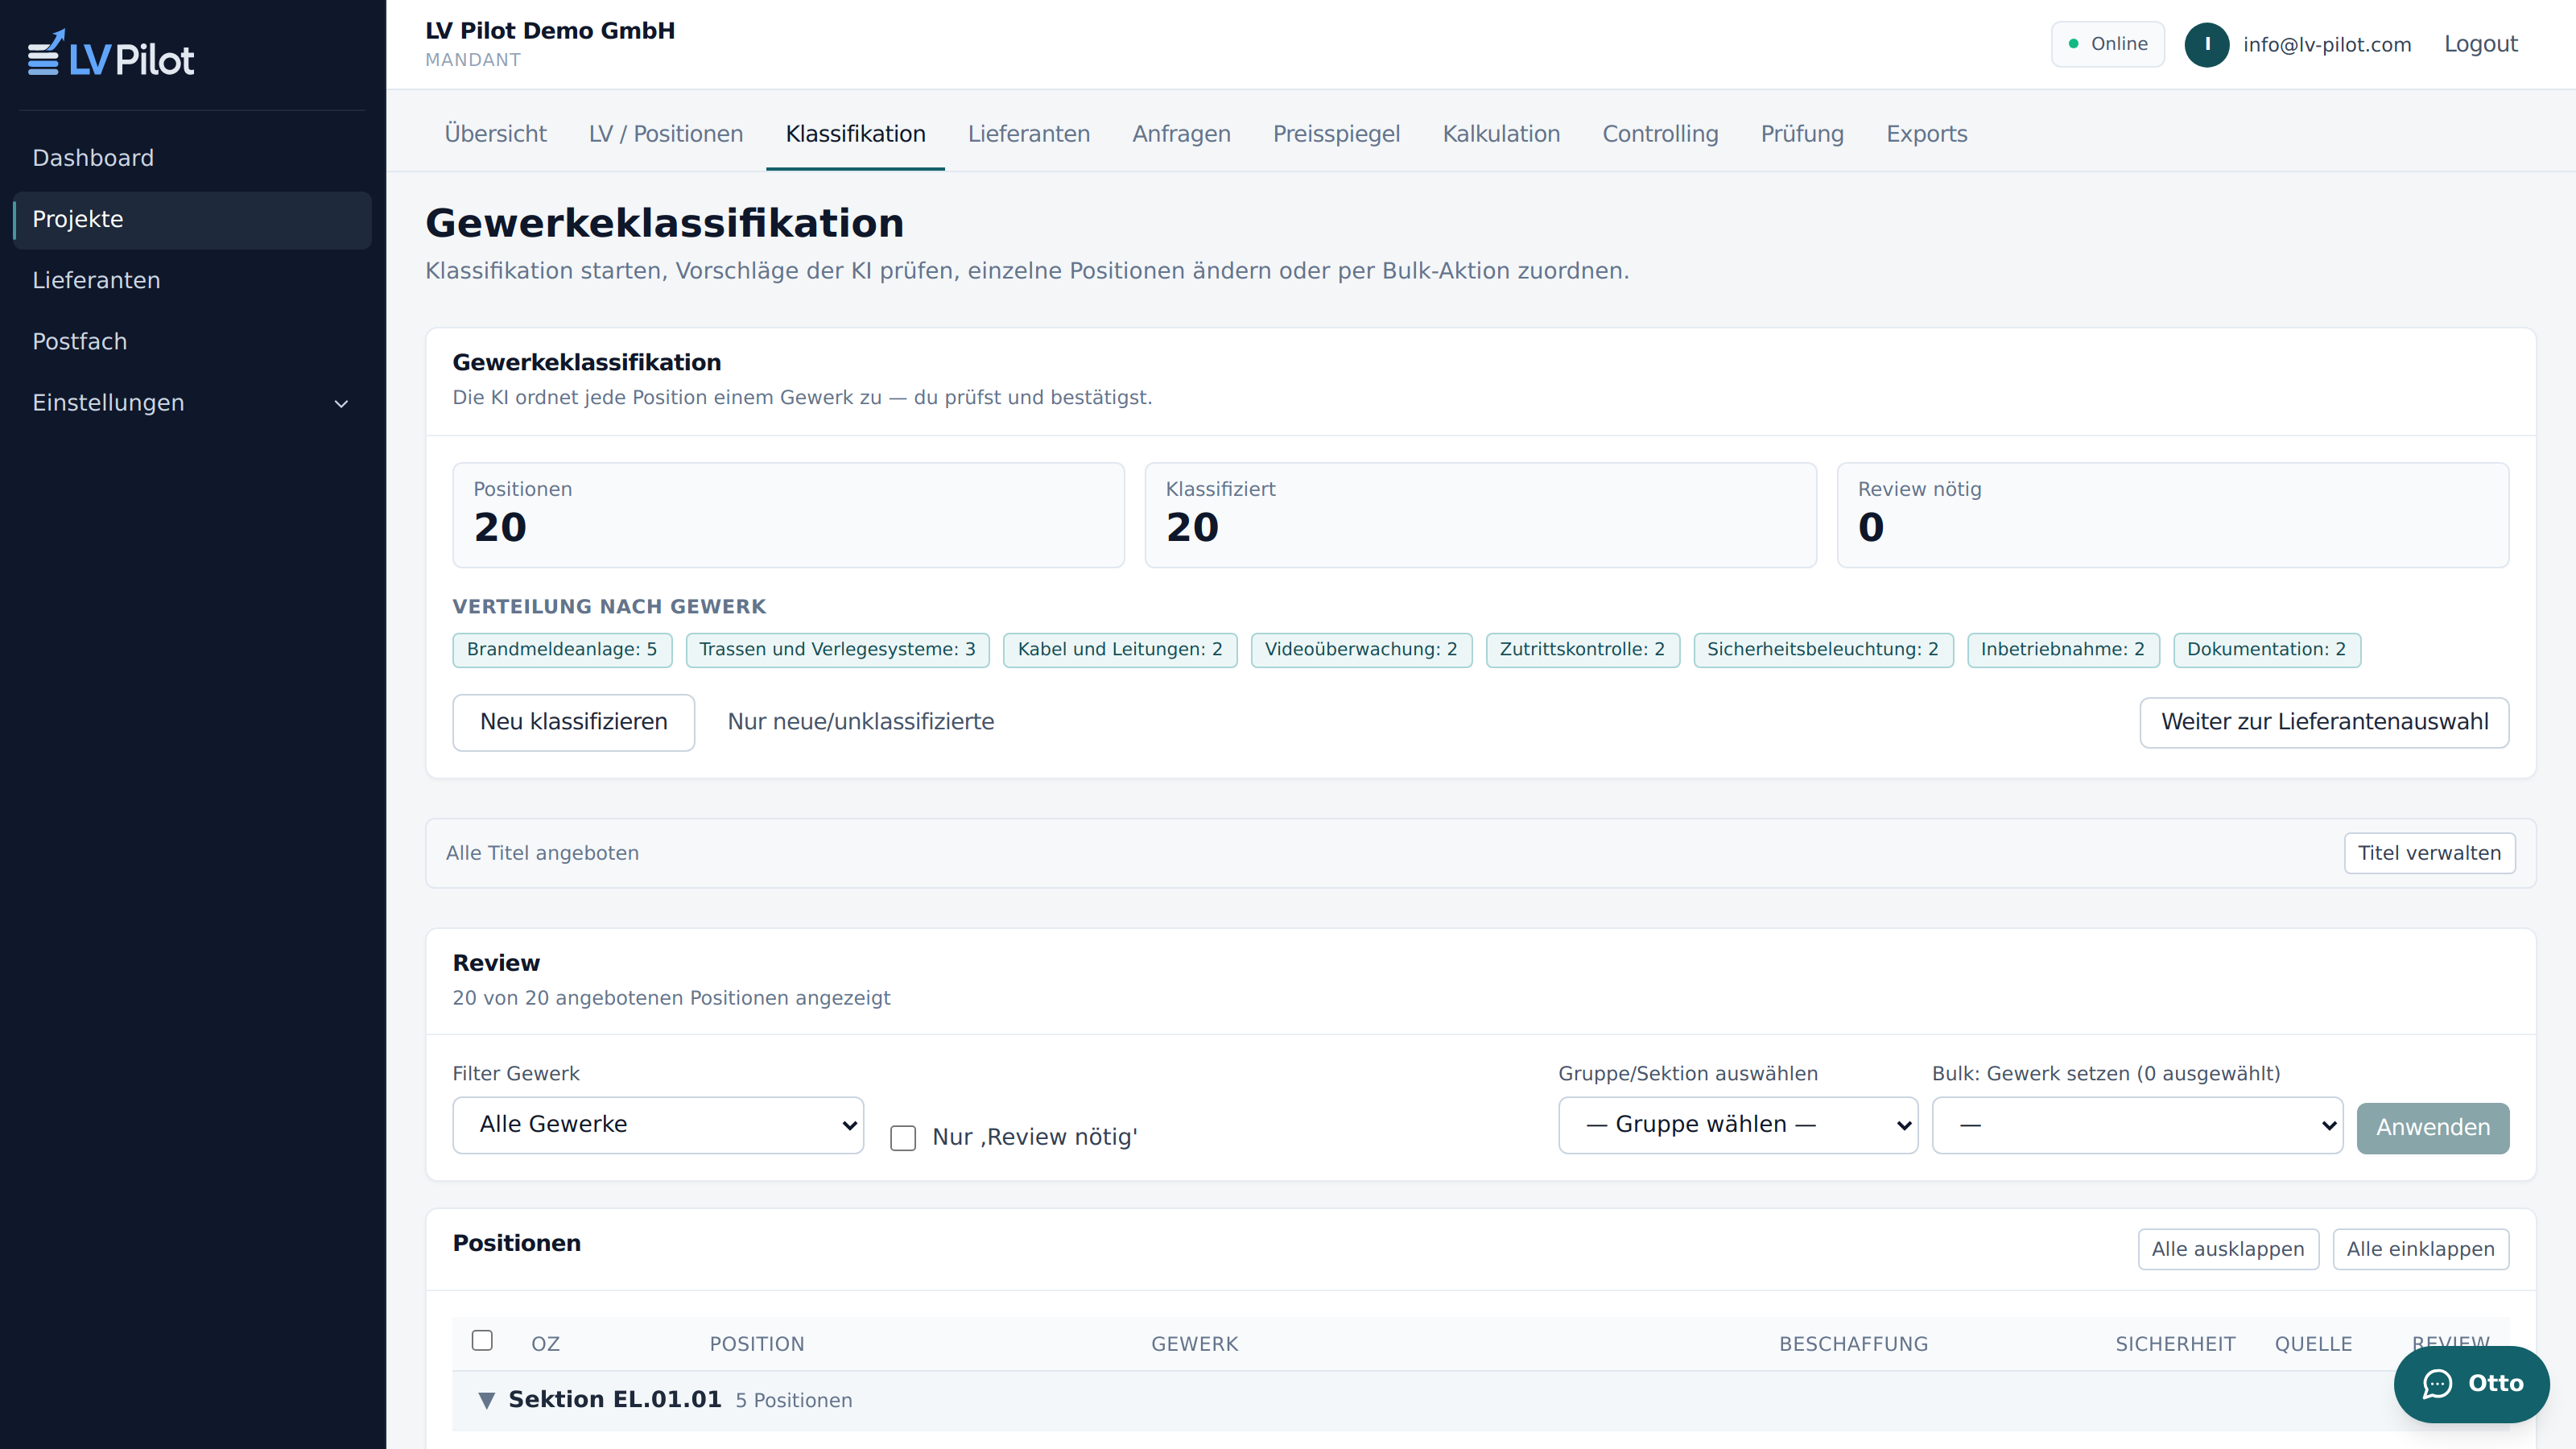Image resolution: width=2576 pixels, height=1449 pixels.
Task: Click the Zutrittskontrolle: 2 chip
Action: (x=1582, y=650)
